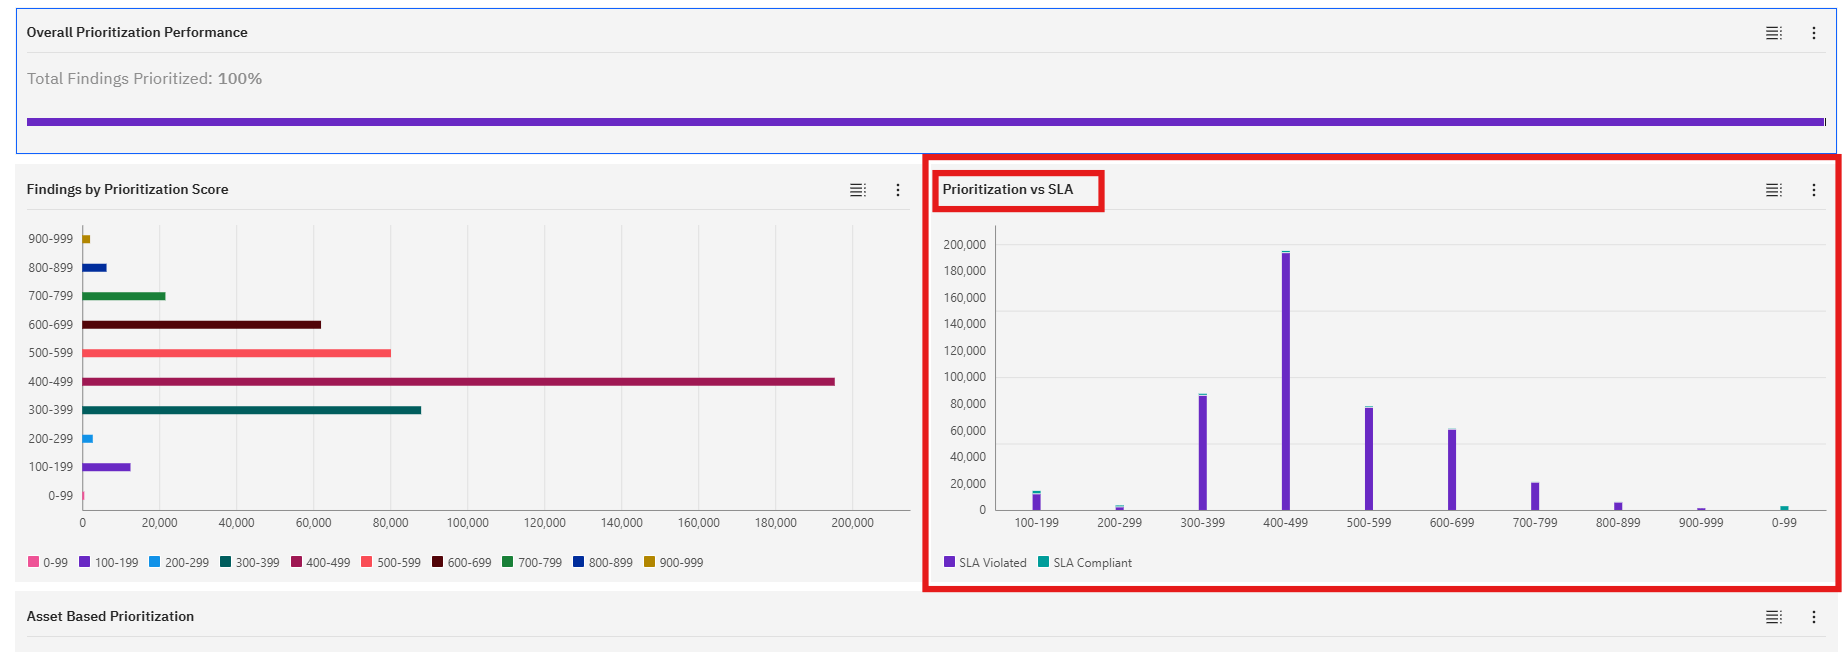1847x652 pixels.
Task: Open list view icon in Asset Based Prioritization
Action: [1773, 617]
